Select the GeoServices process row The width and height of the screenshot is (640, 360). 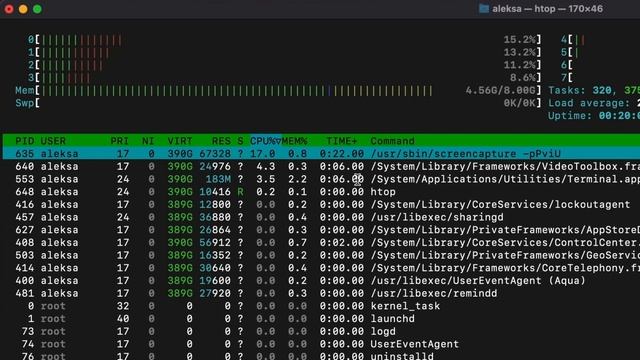[321, 255]
